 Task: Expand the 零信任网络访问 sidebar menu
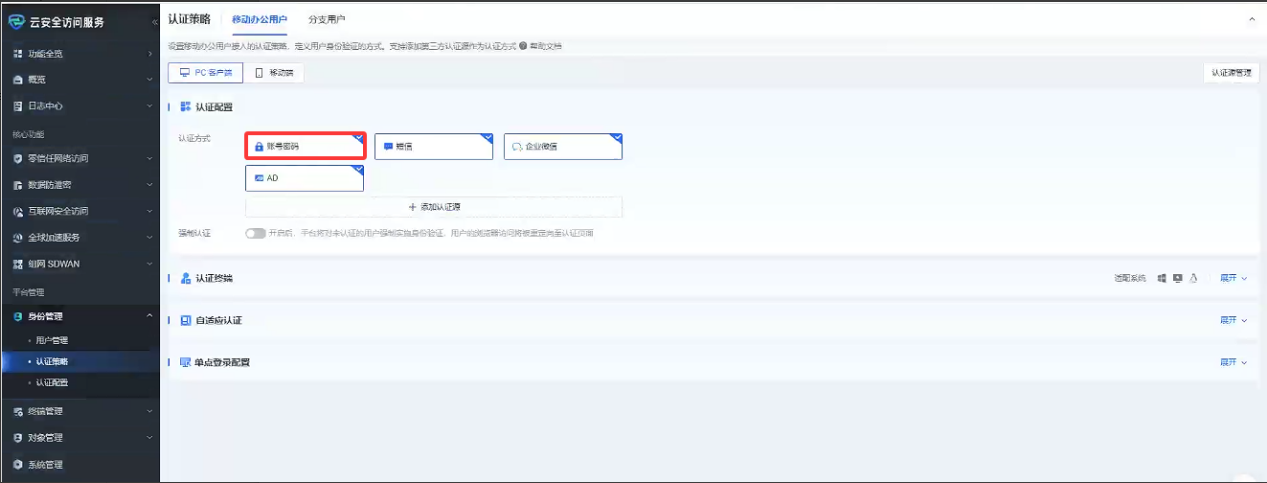tap(149, 158)
